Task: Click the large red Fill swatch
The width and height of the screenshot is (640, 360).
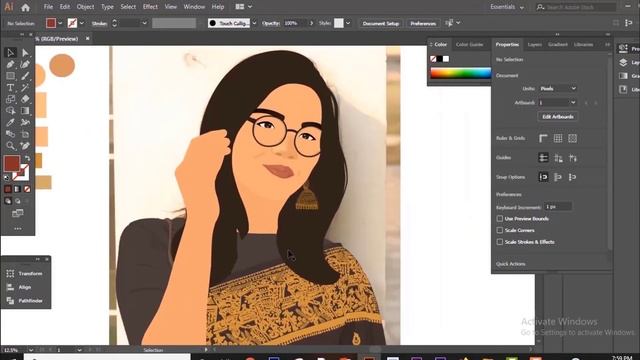Action: tap(11, 163)
